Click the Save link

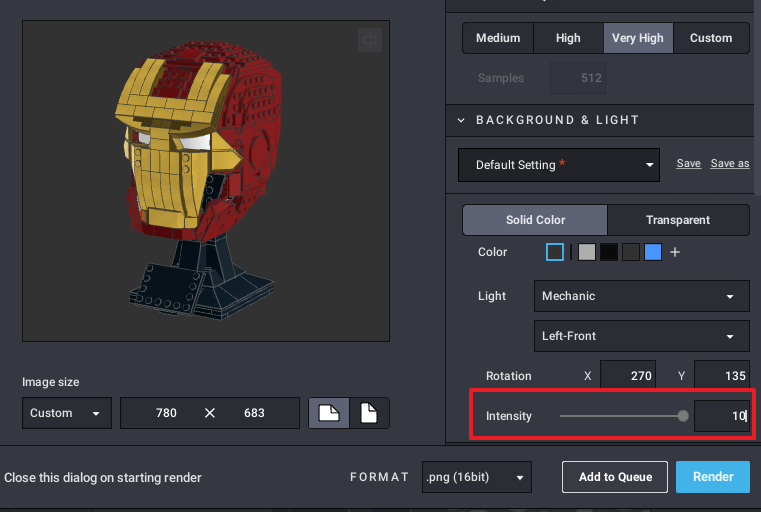pyautogui.click(x=689, y=164)
